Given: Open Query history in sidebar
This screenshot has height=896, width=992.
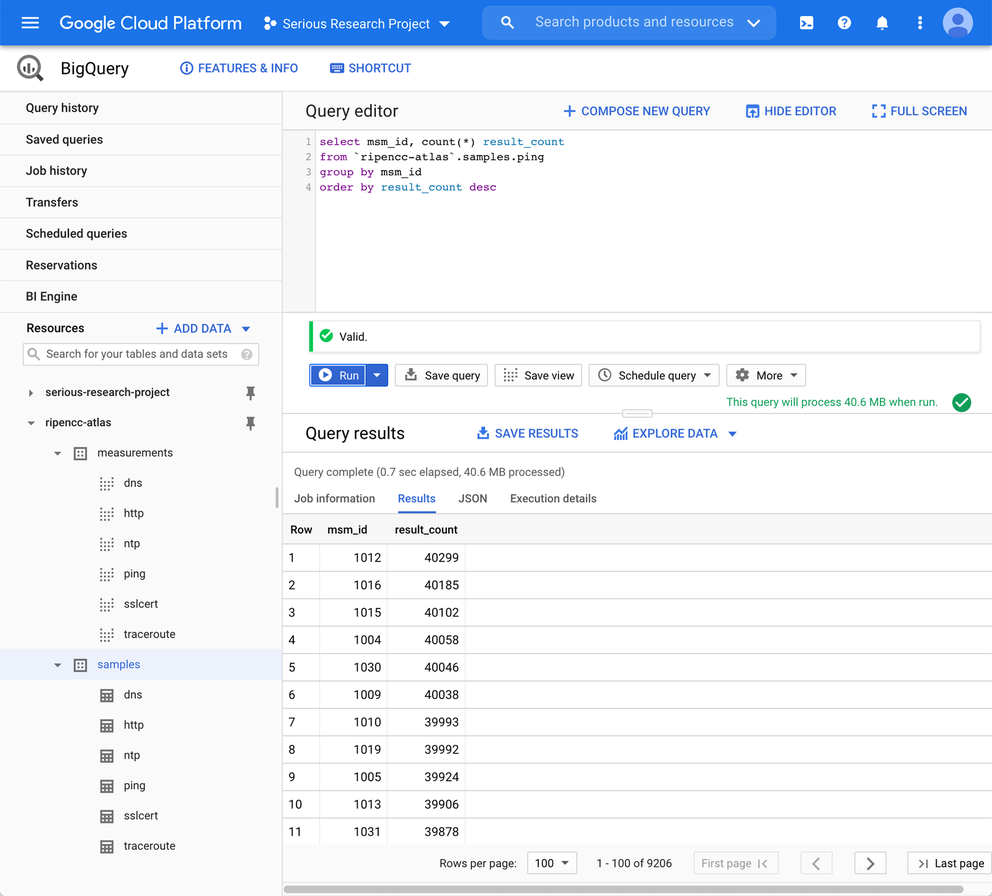Looking at the screenshot, I should coord(140,108).
